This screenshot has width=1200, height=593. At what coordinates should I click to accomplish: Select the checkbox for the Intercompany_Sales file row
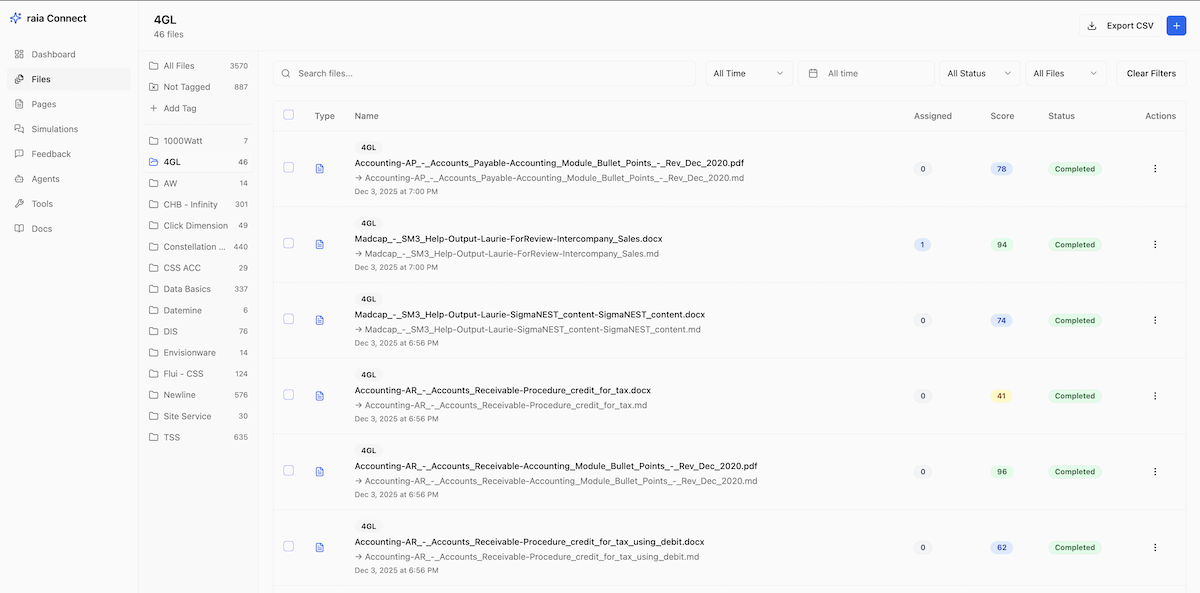tap(288, 244)
